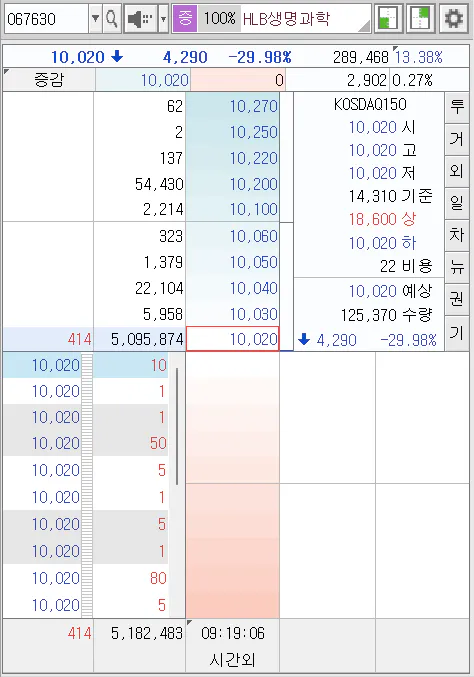Select the 권 side tab
Viewport: 474px width, 677px height.
tap(456, 299)
